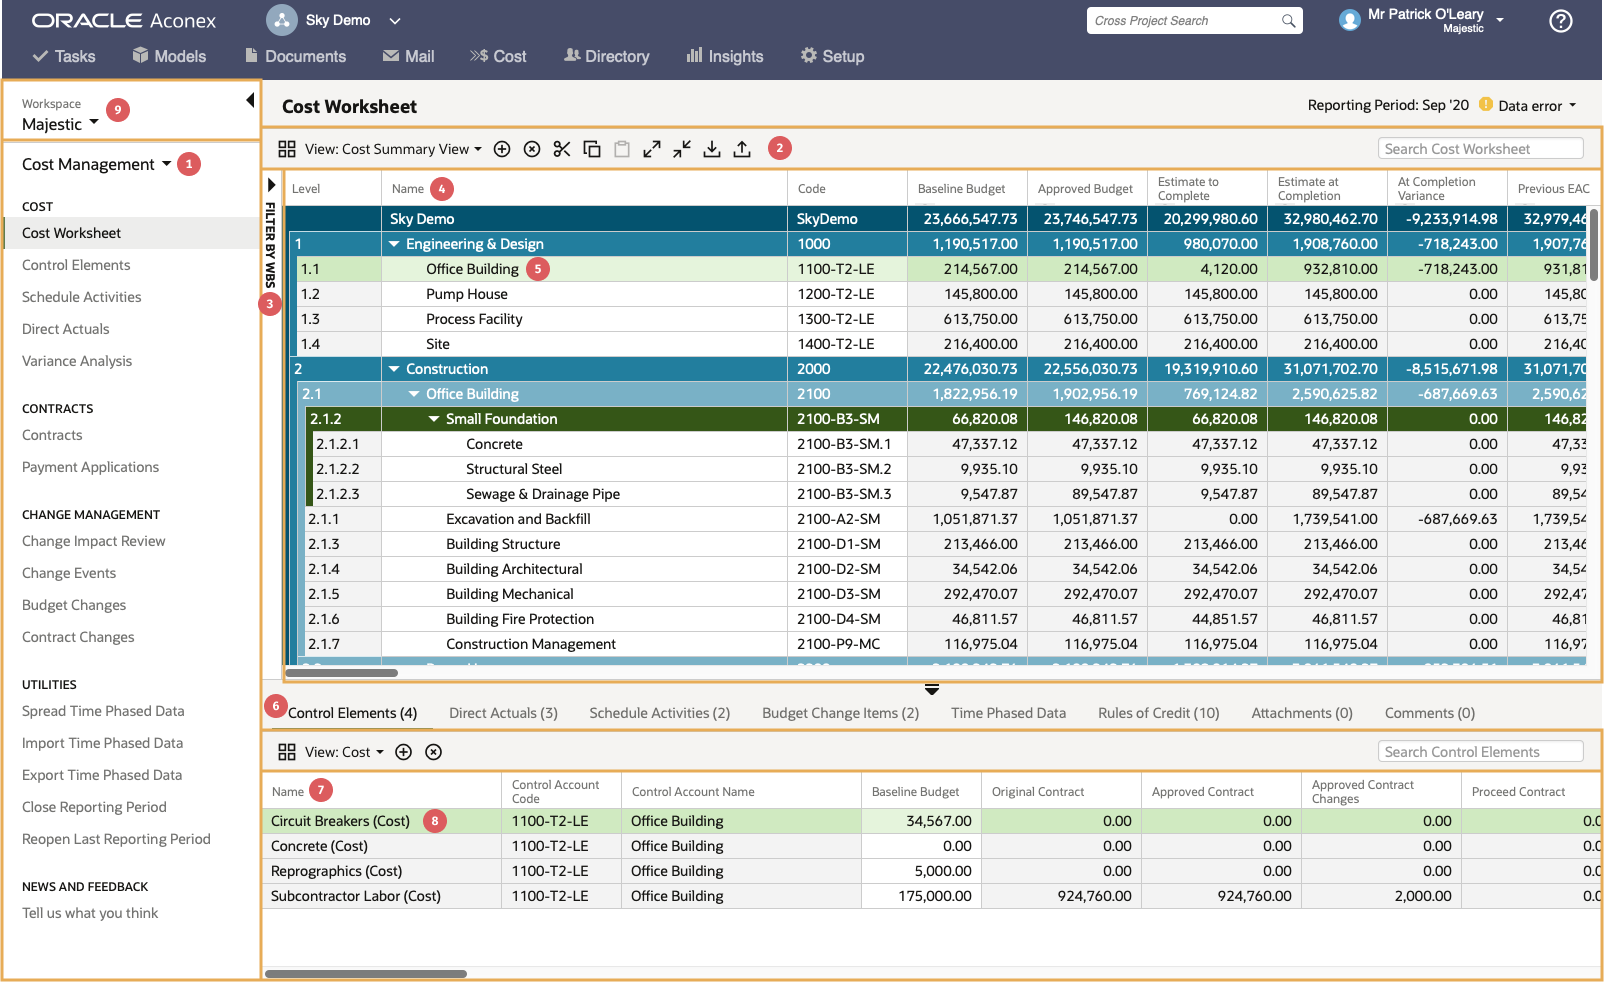Open the Cost menu

click(x=498, y=56)
